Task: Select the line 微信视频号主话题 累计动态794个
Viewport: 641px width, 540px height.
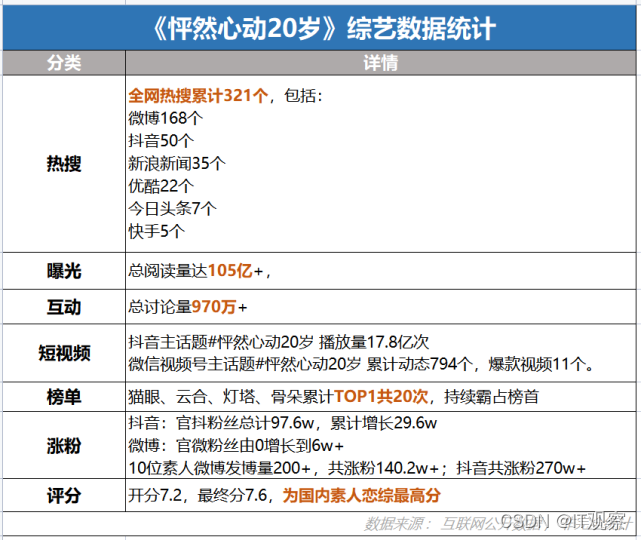Action: tap(361, 364)
